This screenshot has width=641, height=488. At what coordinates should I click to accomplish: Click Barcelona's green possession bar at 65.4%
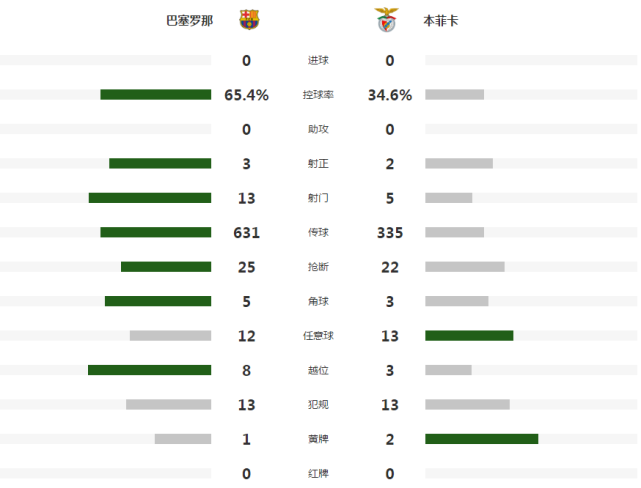[156, 94]
